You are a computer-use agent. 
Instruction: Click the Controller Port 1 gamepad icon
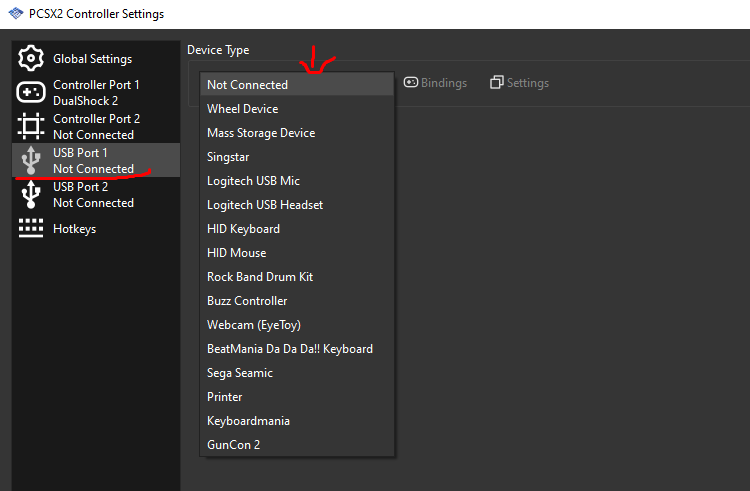pos(31,92)
